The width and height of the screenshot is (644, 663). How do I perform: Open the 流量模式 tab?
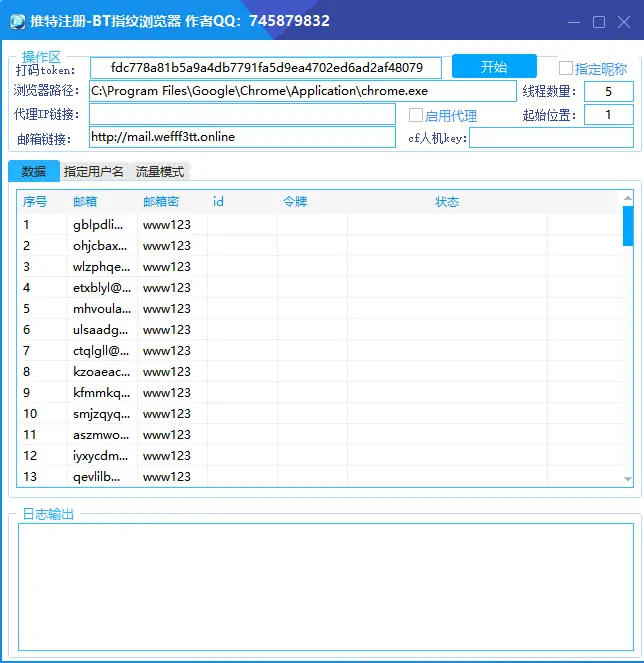pos(160,172)
